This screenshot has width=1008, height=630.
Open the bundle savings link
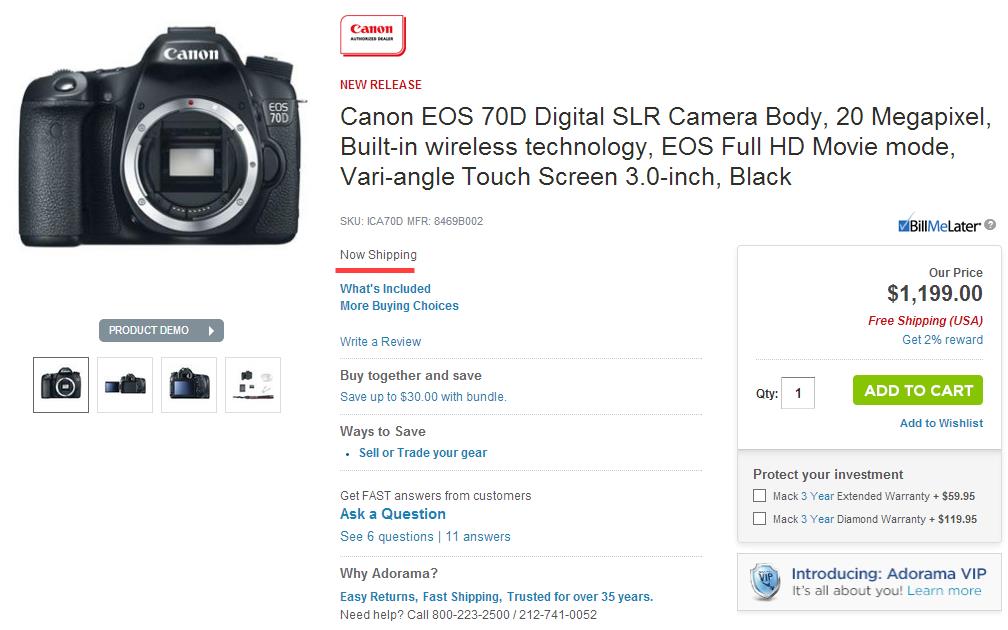point(423,396)
